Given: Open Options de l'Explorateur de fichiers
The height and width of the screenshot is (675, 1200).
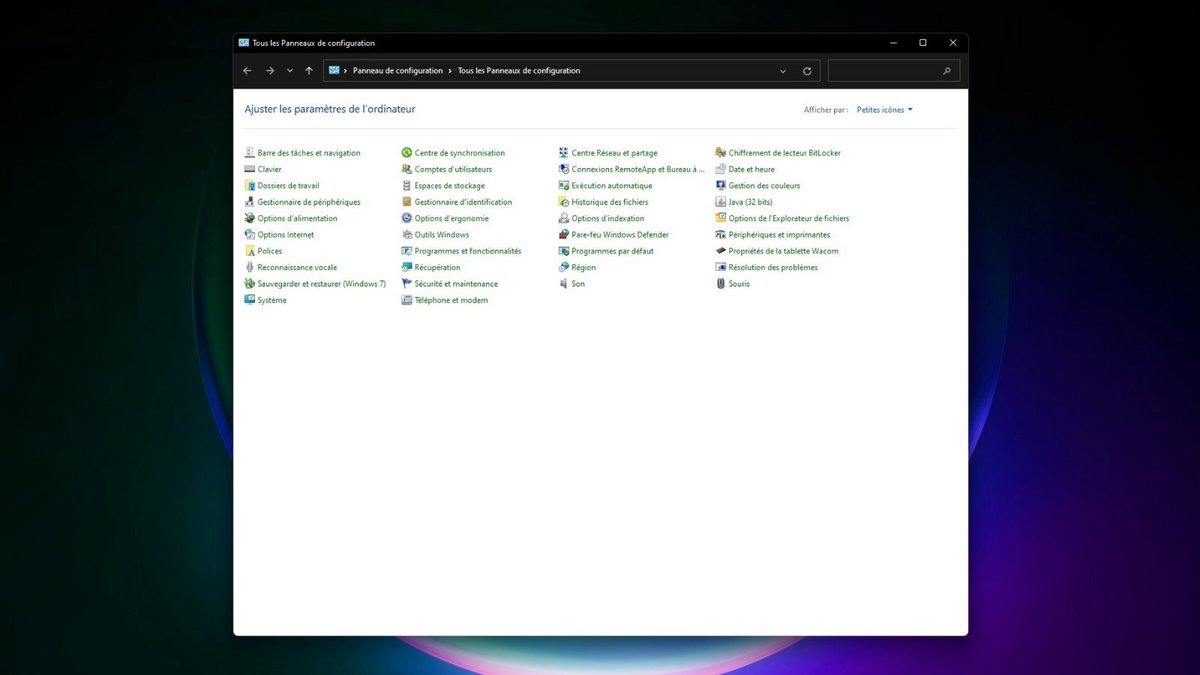Looking at the screenshot, I should click(789, 218).
